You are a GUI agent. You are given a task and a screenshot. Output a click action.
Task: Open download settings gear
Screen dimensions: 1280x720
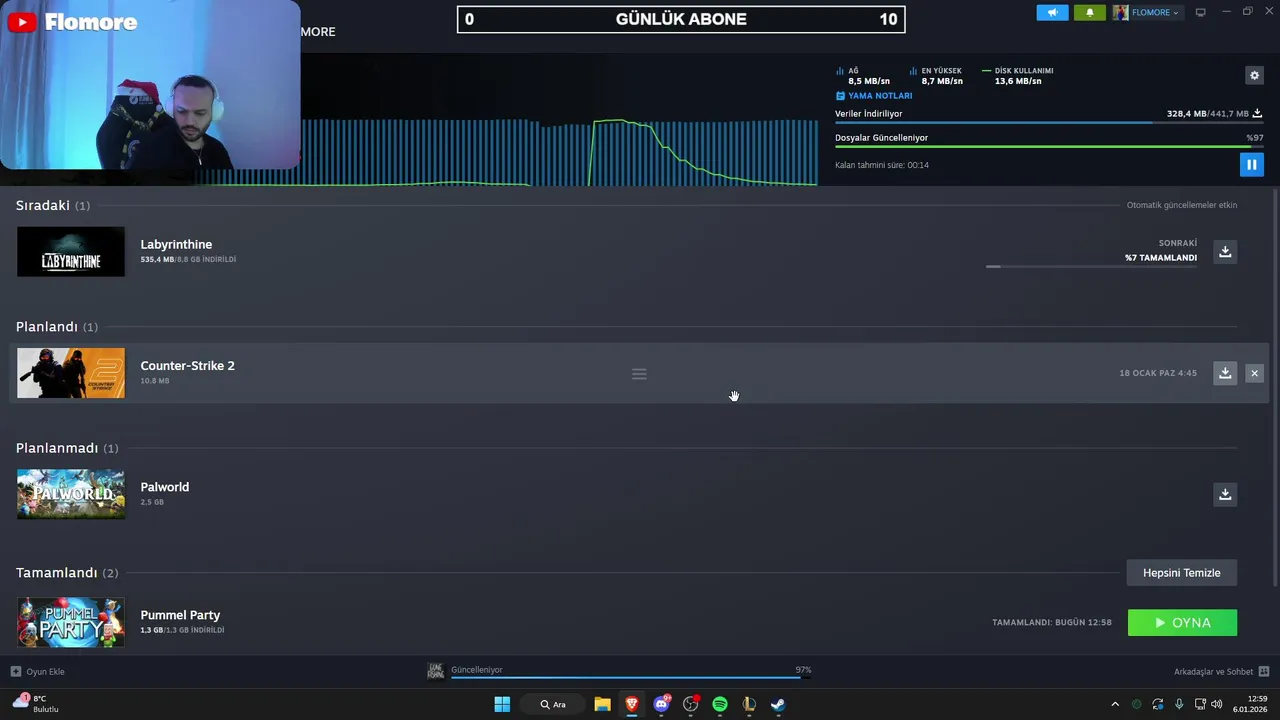pos(1254,75)
